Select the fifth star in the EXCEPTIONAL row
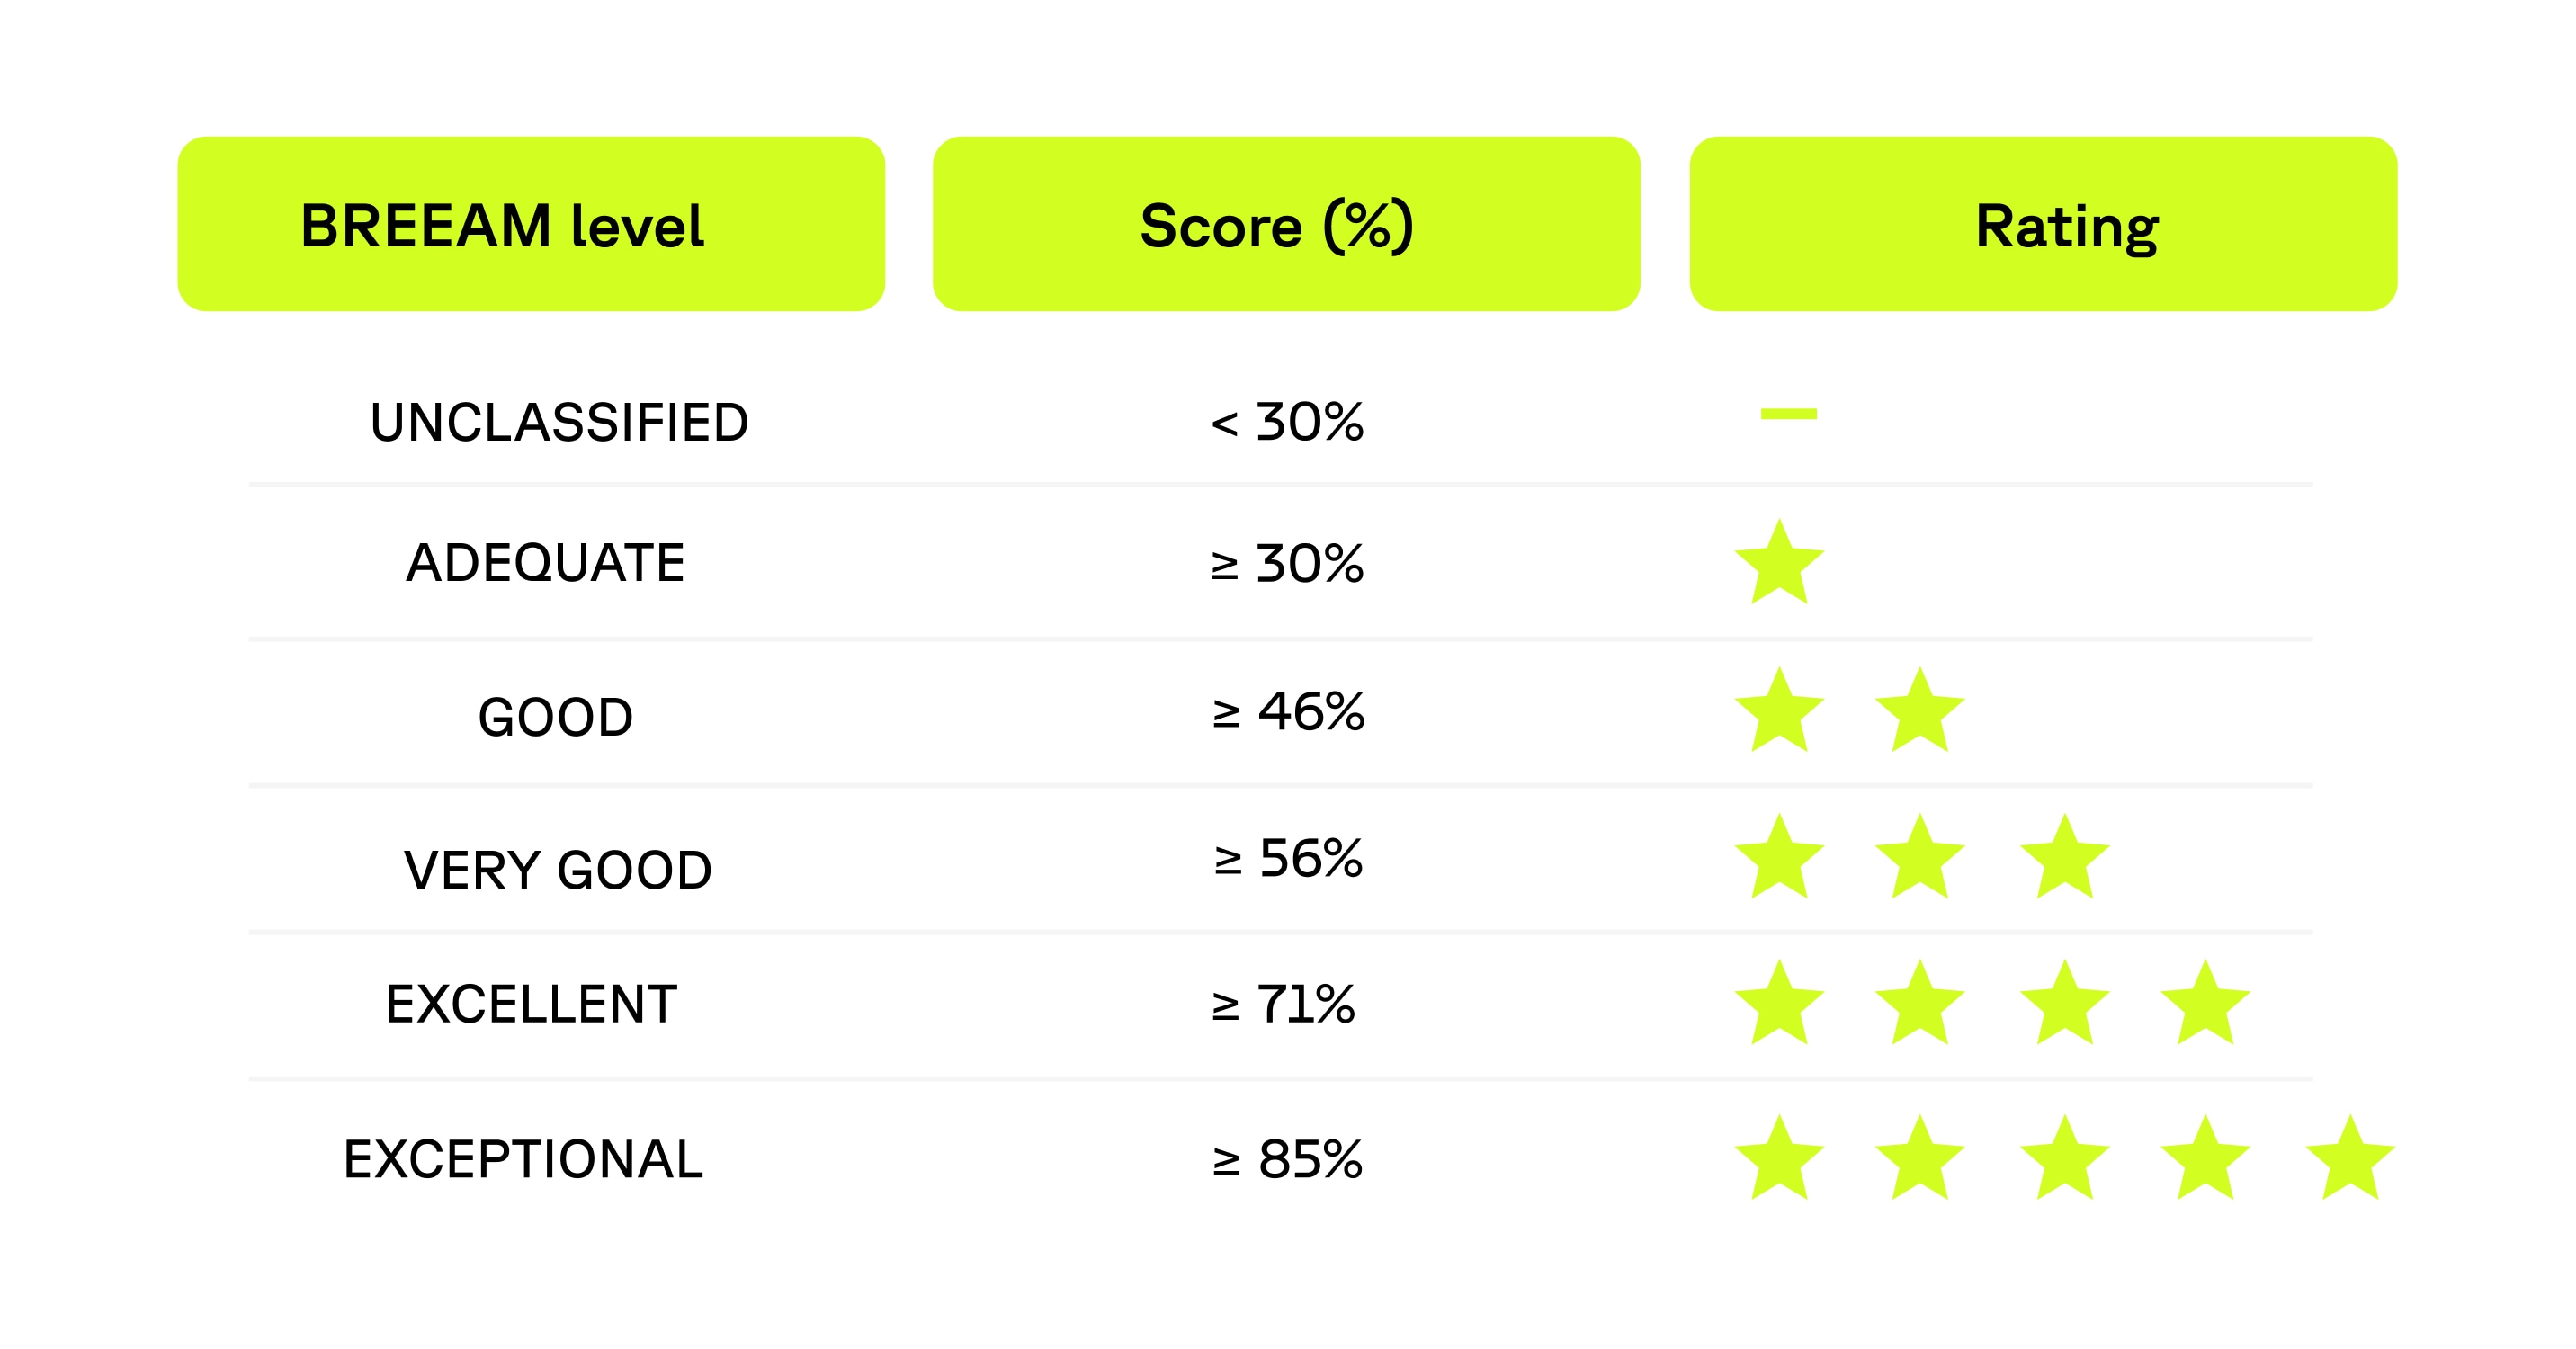2576x1349 pixels. pyautogui.click(x=2350, y=1160)
